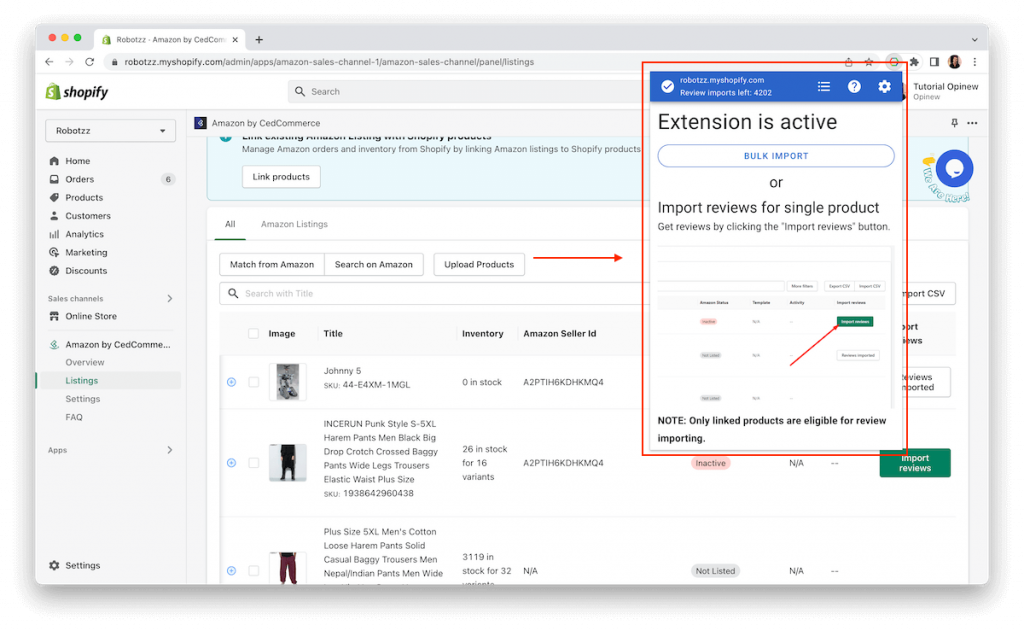Click Match from Amazon button

coord(272,265)
